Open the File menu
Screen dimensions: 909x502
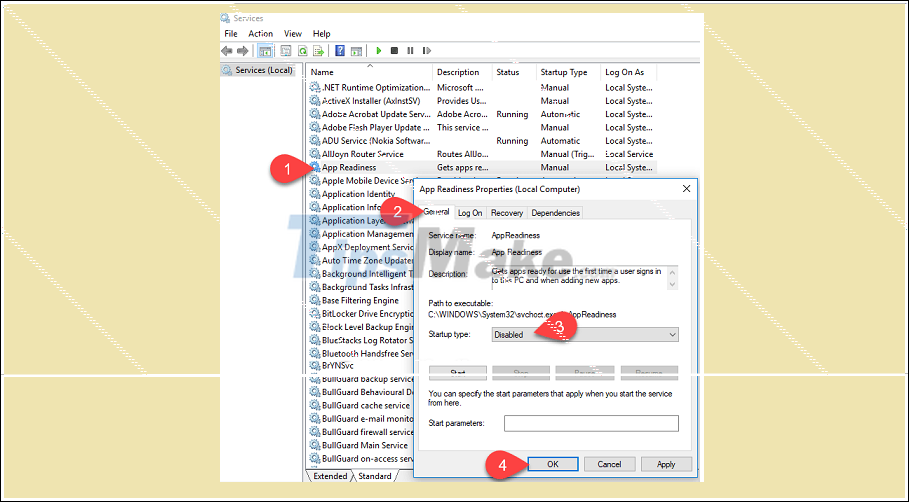click(231, 34)
